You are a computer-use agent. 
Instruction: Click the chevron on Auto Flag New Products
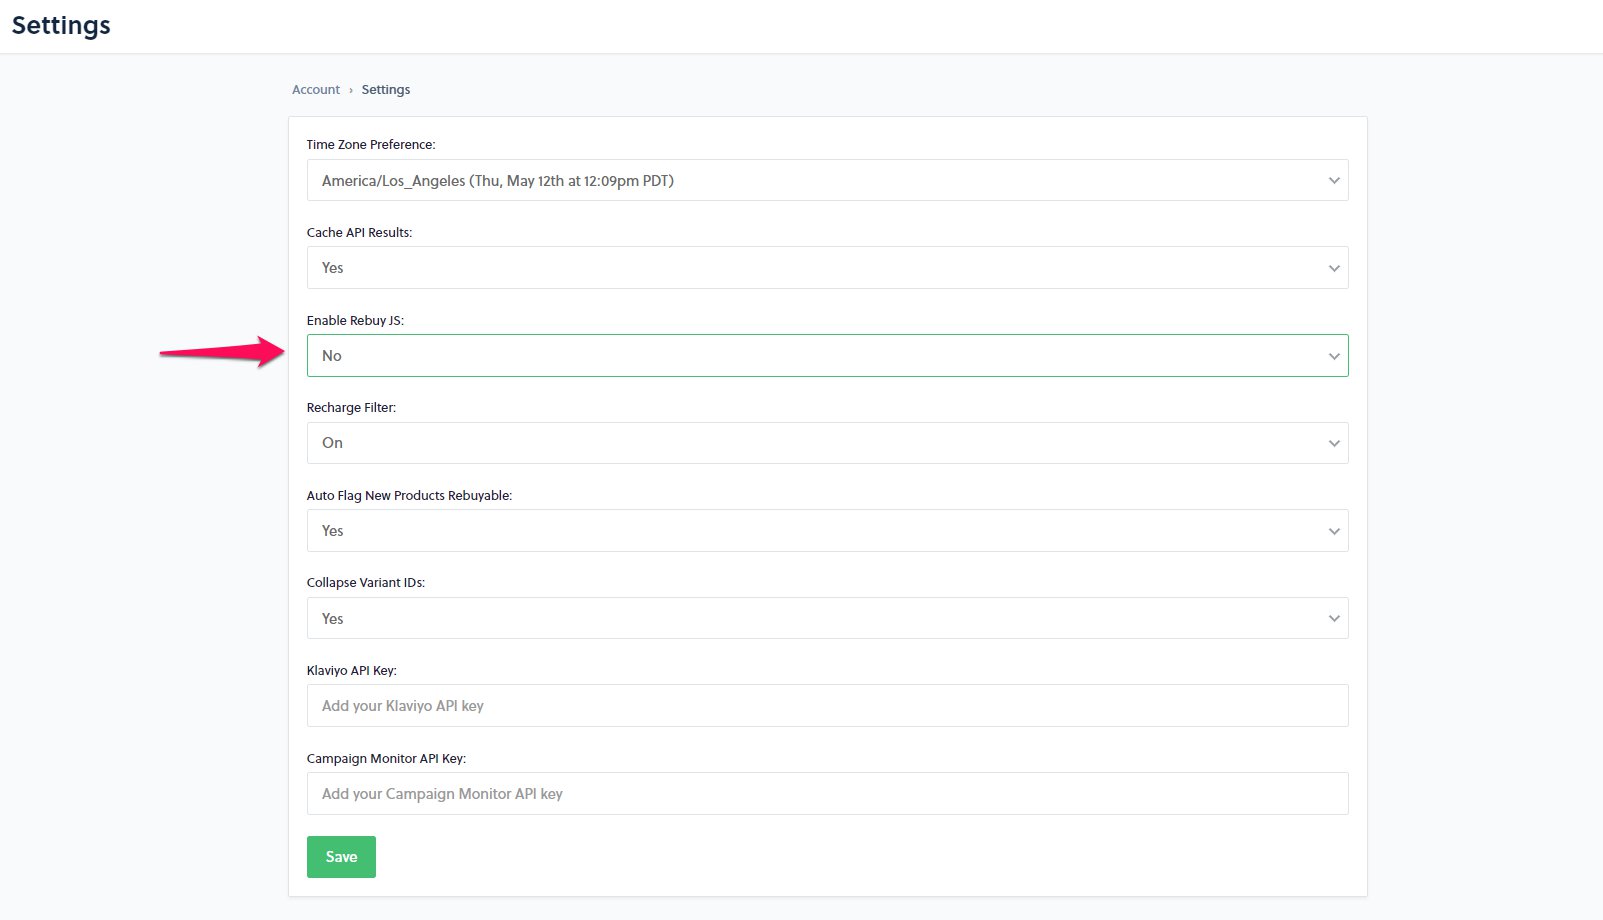tap(1333, 531)
